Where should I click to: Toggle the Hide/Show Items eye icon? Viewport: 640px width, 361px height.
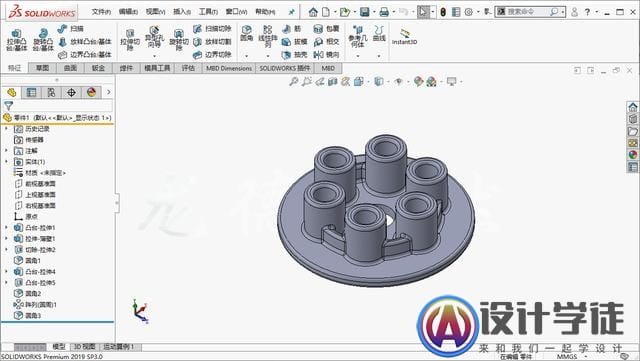(399, 82)
